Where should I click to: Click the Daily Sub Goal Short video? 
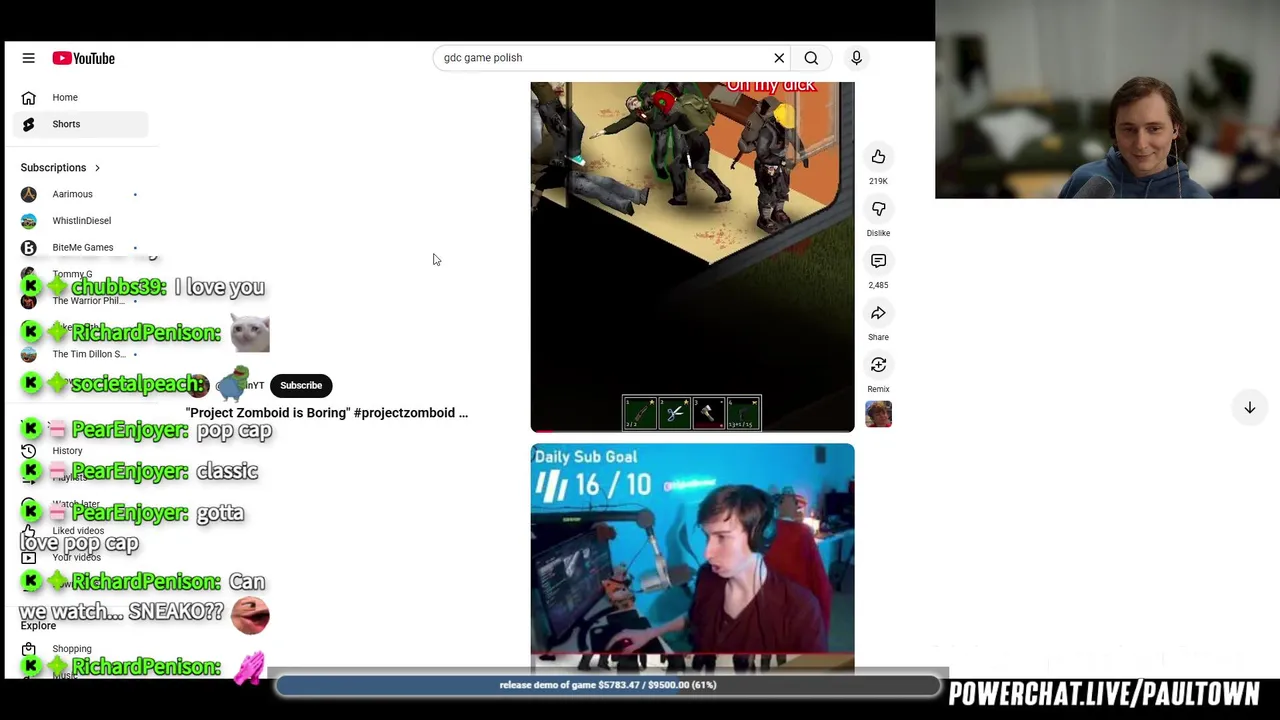[692, 559]
